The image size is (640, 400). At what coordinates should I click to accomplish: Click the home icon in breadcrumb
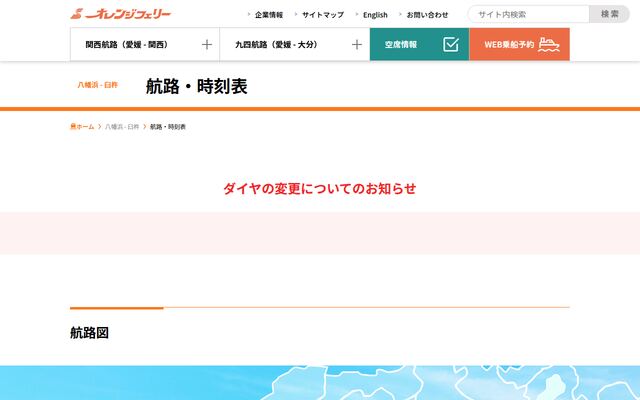click(73, 127)
